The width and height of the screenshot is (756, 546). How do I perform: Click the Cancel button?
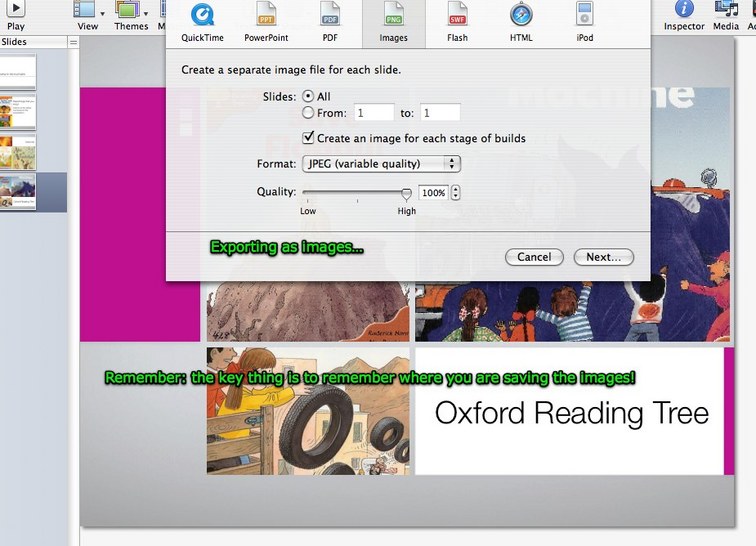click(534, 257)
